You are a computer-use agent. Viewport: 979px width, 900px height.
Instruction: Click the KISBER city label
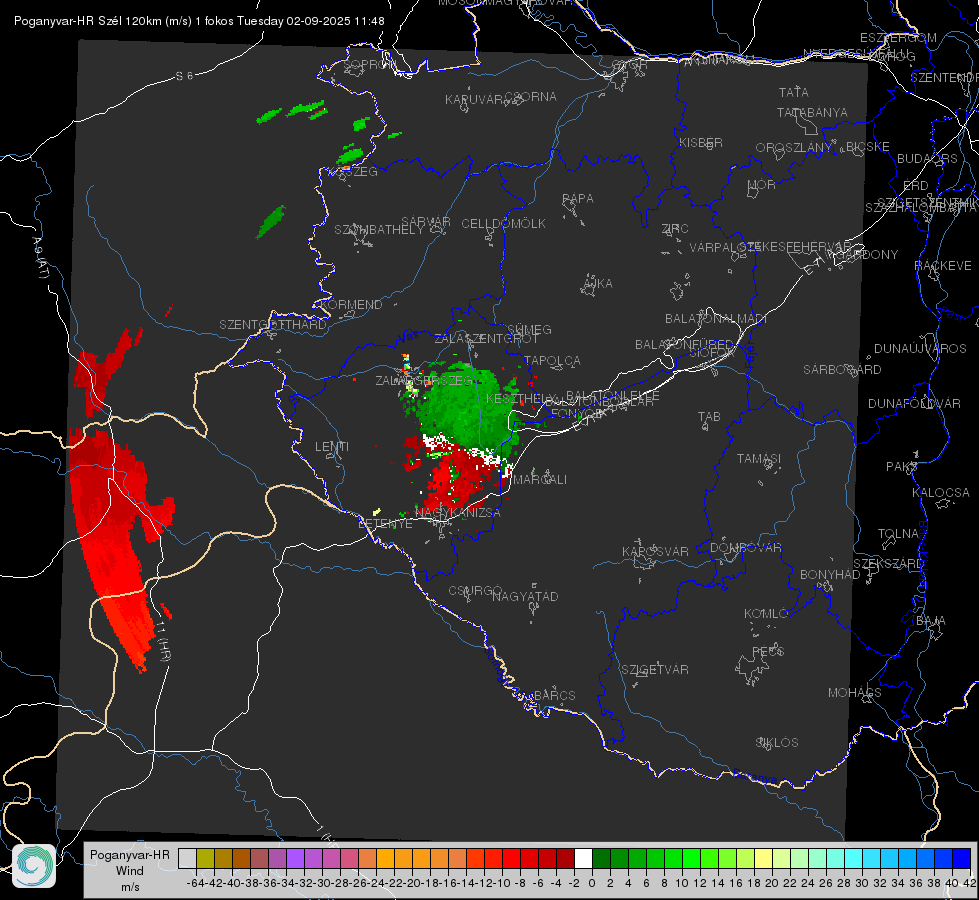pyautogui.click(x=701, y=143)
